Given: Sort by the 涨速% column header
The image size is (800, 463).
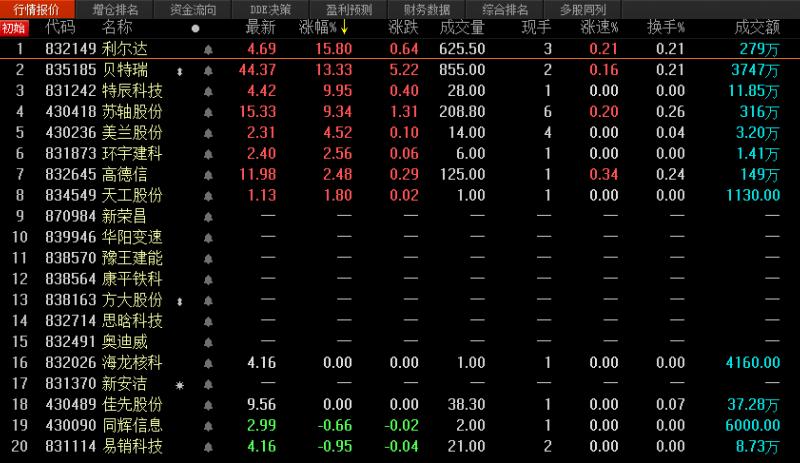Looking at the screenshot, I should point(599,27).
